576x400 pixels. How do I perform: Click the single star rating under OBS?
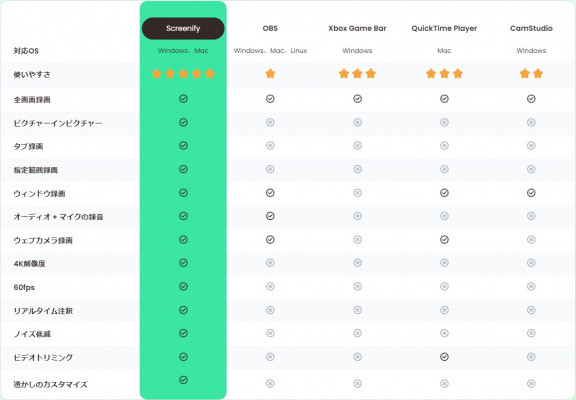(x=270, y=73)
